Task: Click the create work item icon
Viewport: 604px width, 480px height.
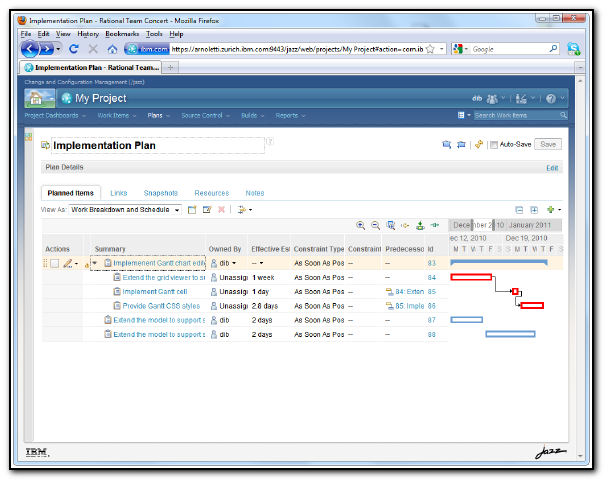Action: point(192,210)
